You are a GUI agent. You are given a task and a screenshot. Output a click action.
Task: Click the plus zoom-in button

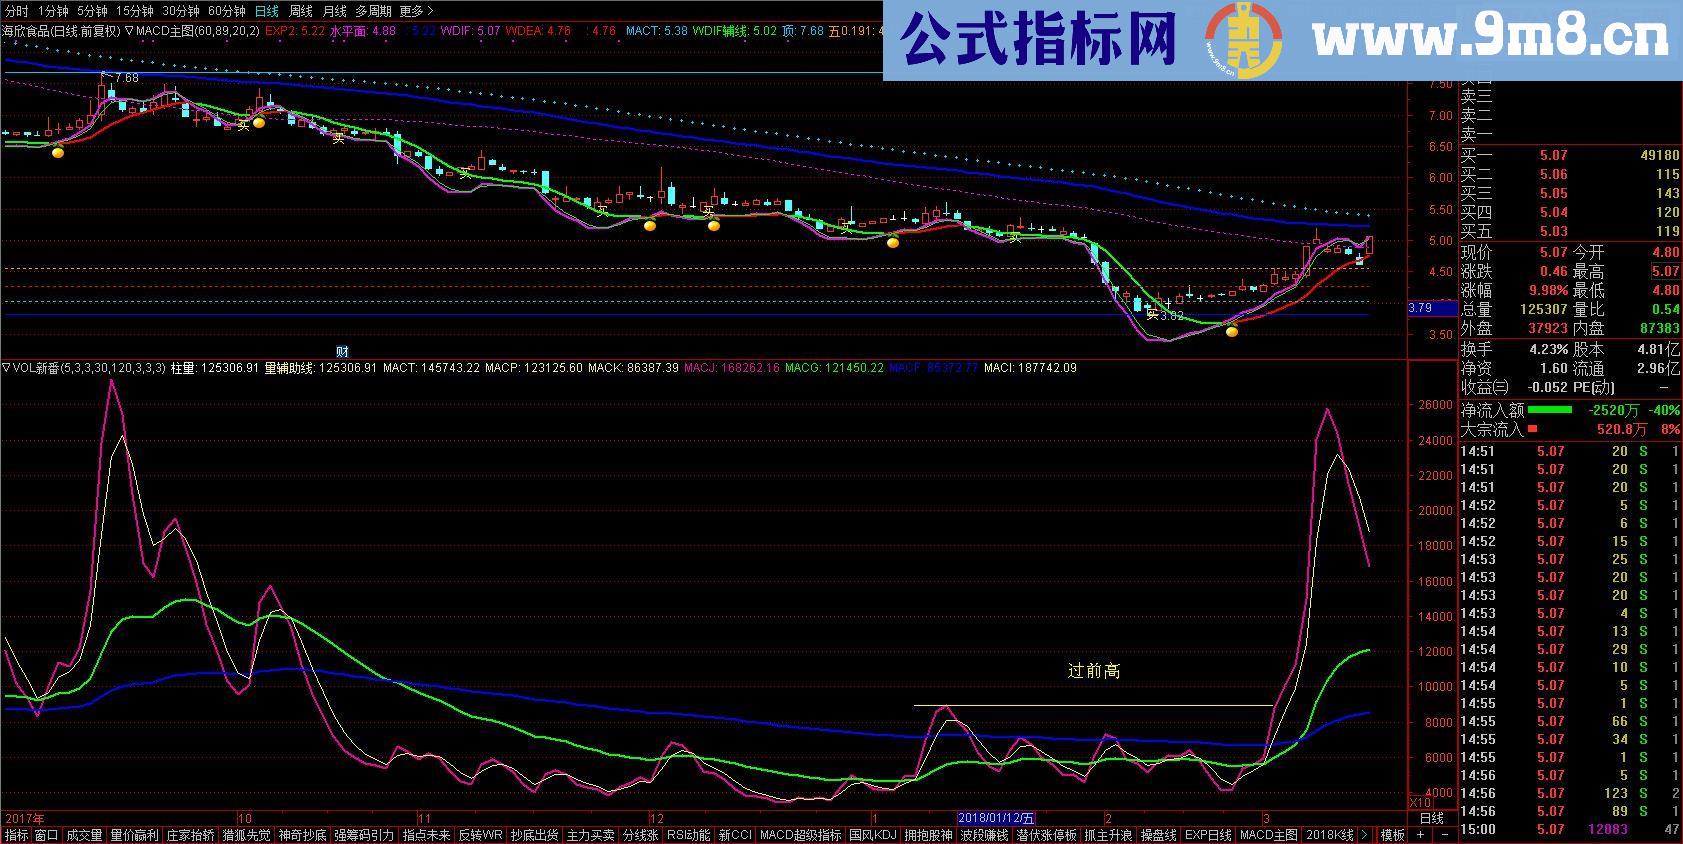pos(1421,835)
